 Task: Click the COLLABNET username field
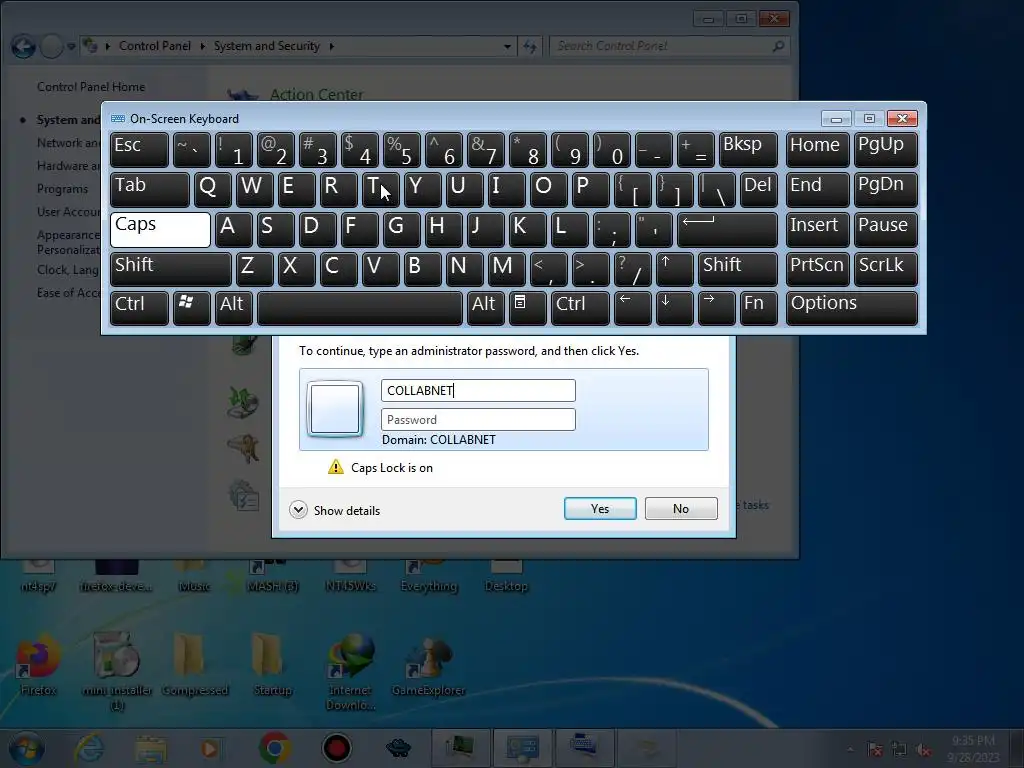(478, 391)
